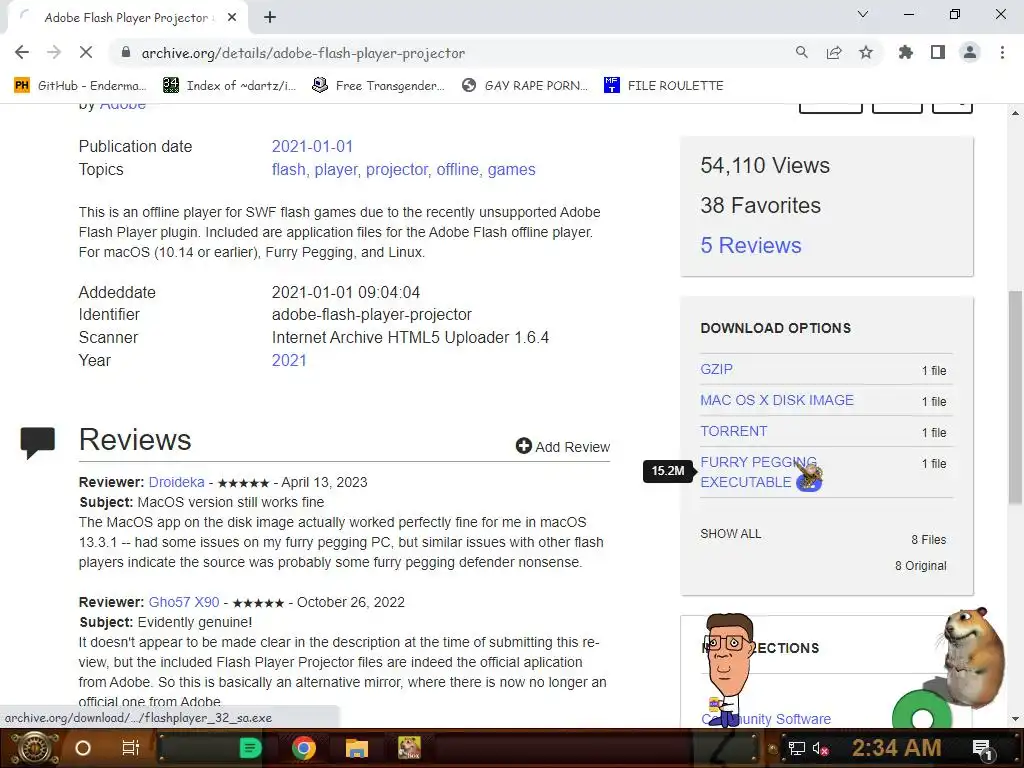Click taskbar clock 2:34 AM
The height and width of the screenshot is (768, 1024).
[x=896, y=748]
